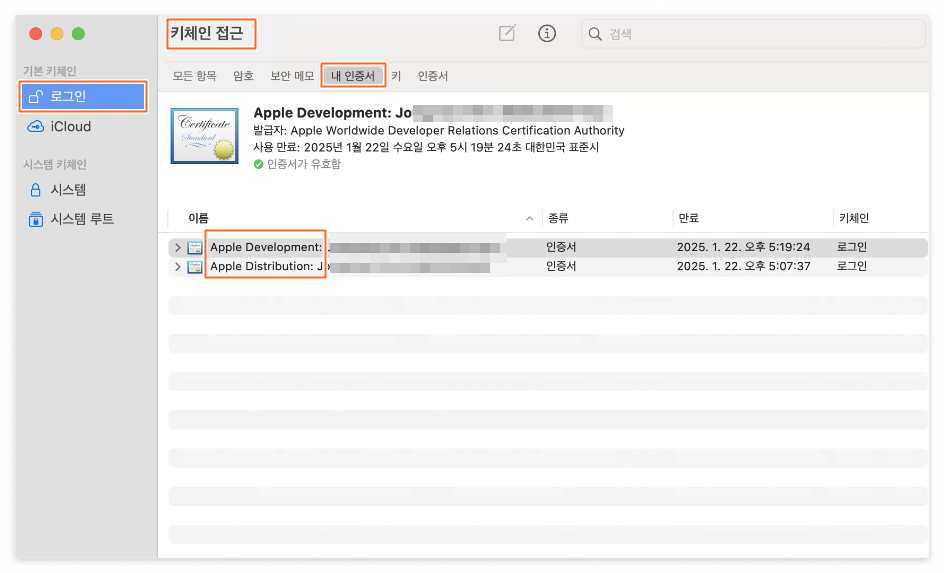This screenshot has width=944, height=573.
Task: Click 로그인 keychain cell in Development row
Action: [852, 247]
